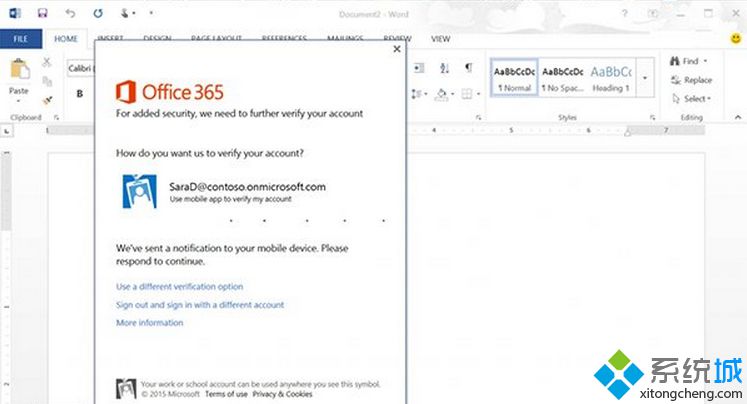
Task: Open Ribbon Display Options icon
Action: pos(653,13)
